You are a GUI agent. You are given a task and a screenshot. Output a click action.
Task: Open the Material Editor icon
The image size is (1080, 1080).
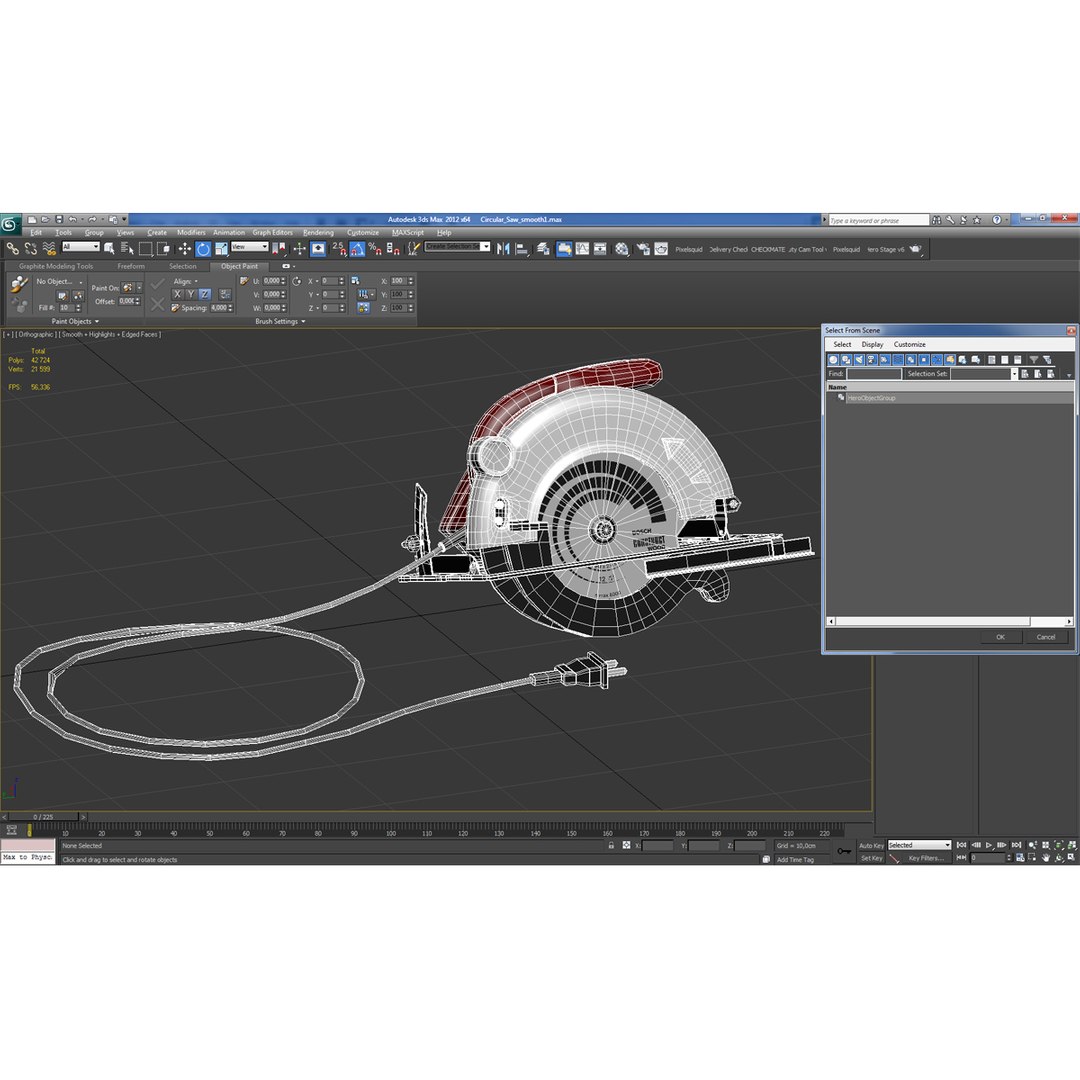point(622,249)
